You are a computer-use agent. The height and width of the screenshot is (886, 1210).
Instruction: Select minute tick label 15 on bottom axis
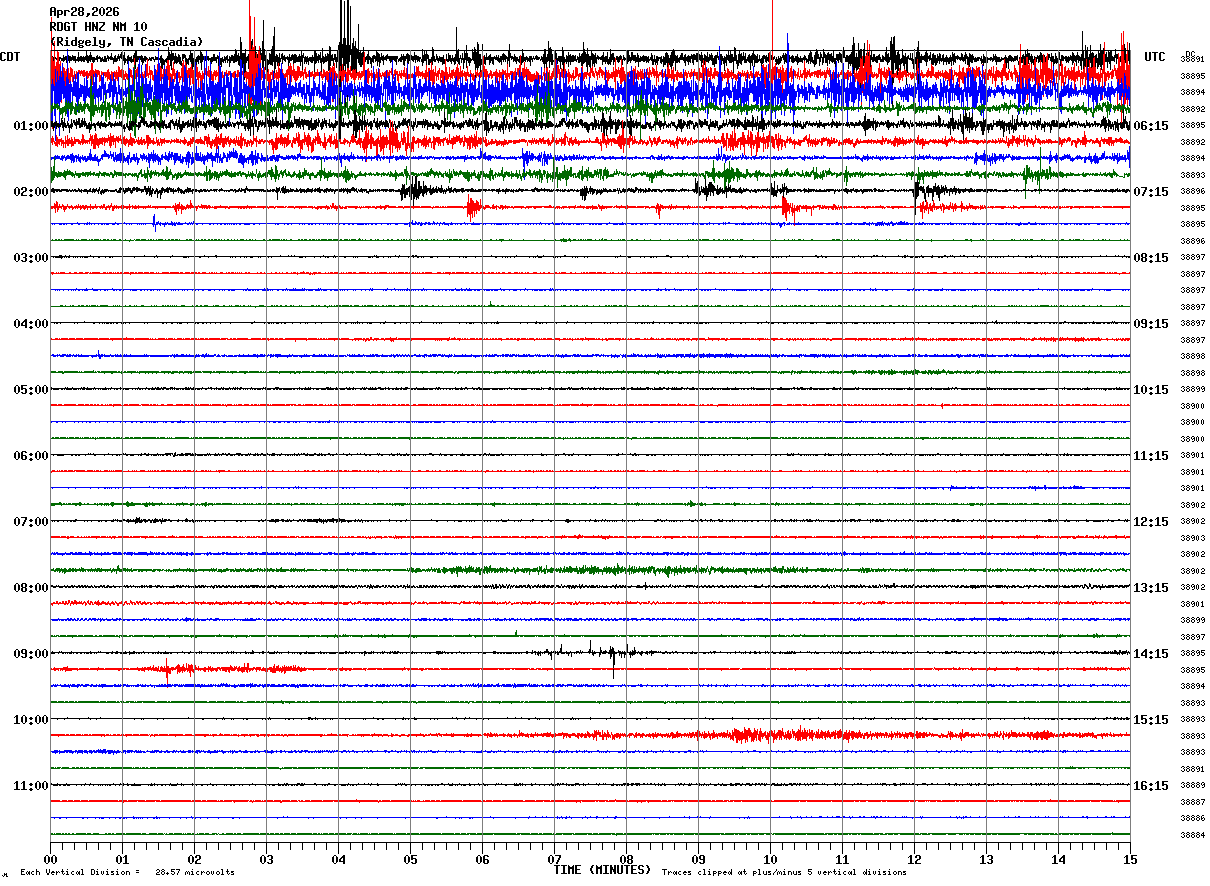(1130, 859)
